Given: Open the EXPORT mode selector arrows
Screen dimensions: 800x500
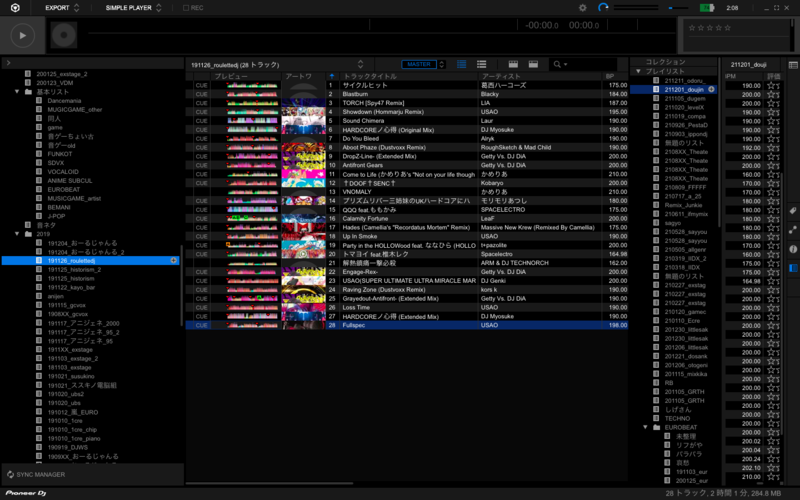Looking at the screenshot, I should point(77,8).
